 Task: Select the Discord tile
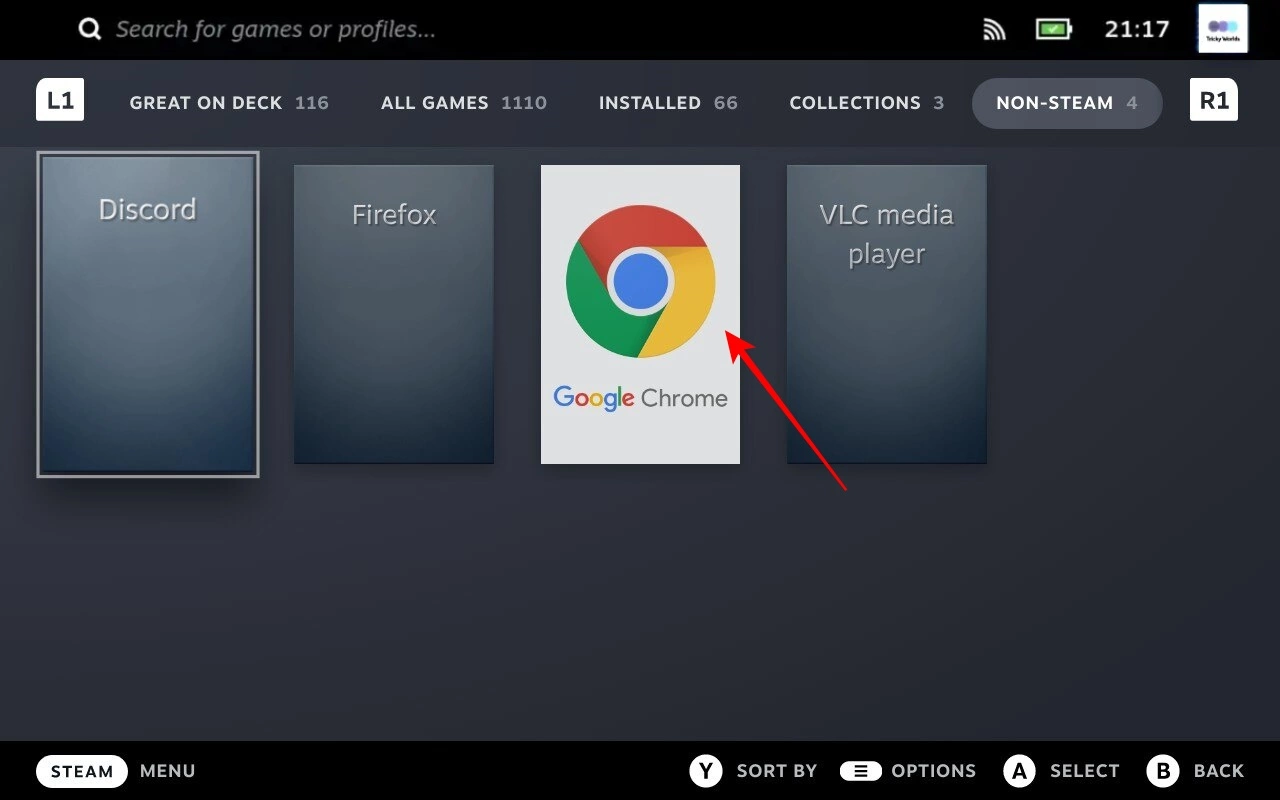[147, 313]
